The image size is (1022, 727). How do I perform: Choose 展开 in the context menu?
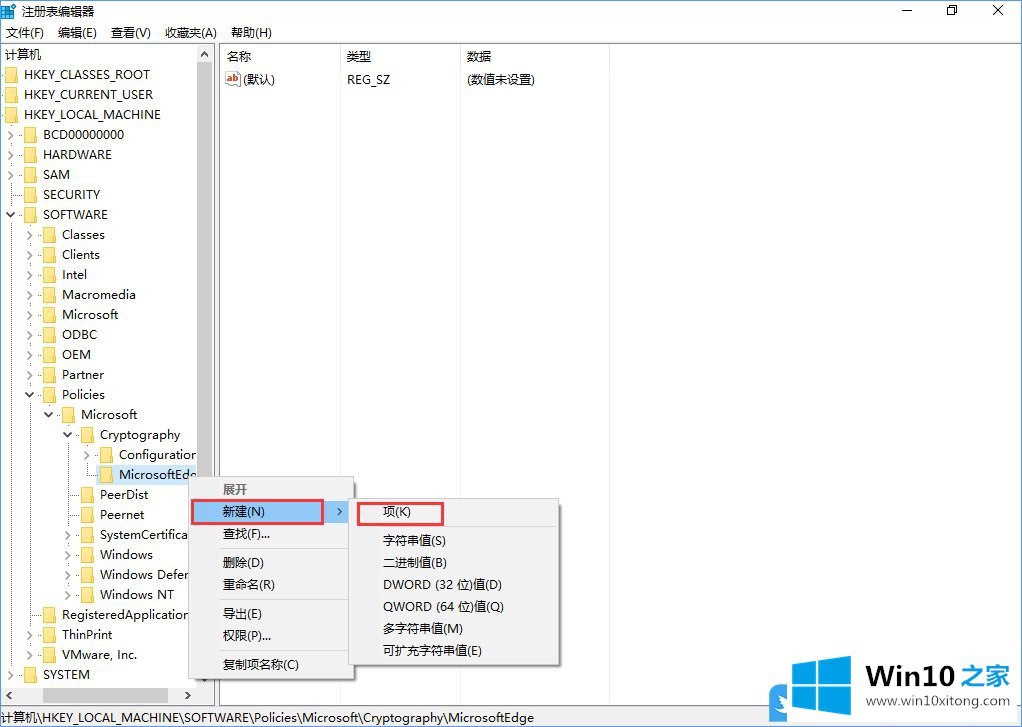(x=271, y=490)
